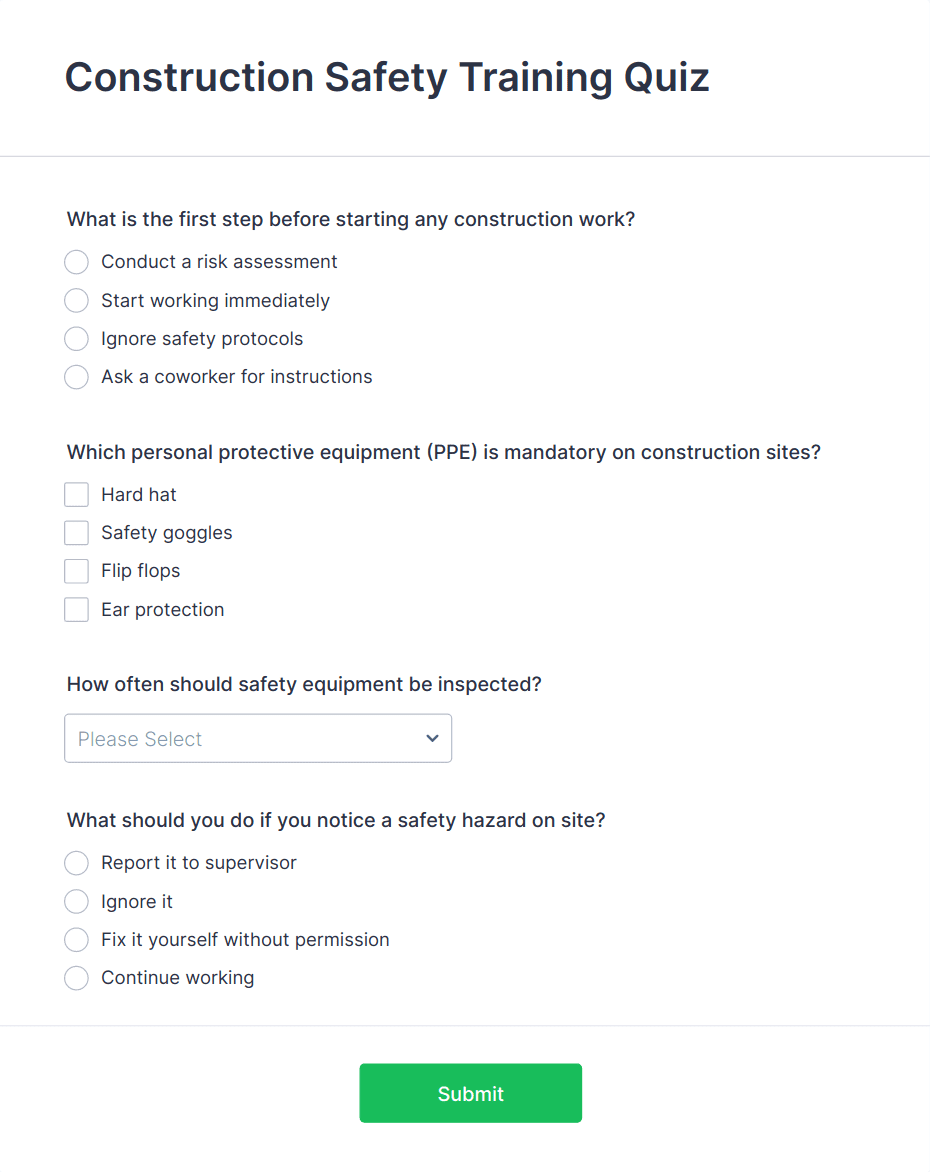Enable the 'Ear protection' checkbox
The width and height of the screenshot is (930, 1172).
(76, 609)
